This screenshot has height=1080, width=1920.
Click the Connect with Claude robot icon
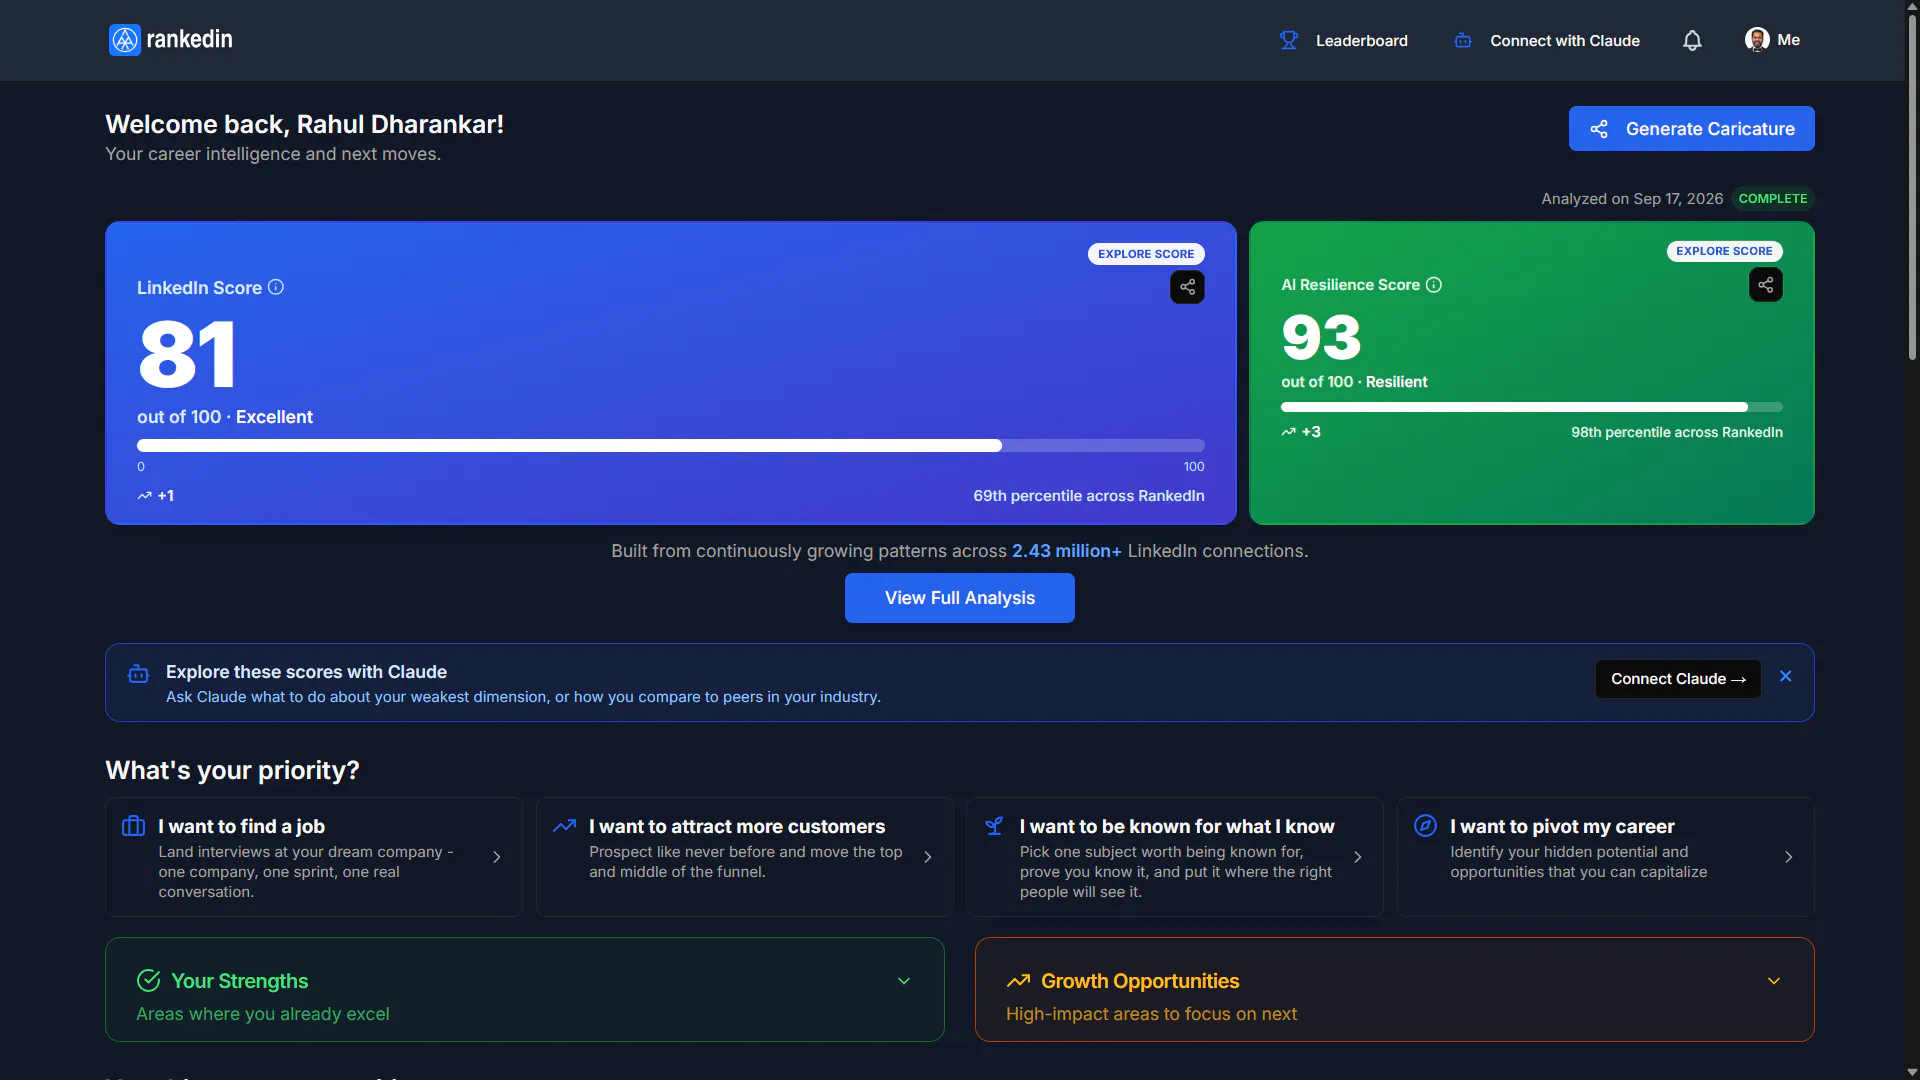coord(1463,40)
